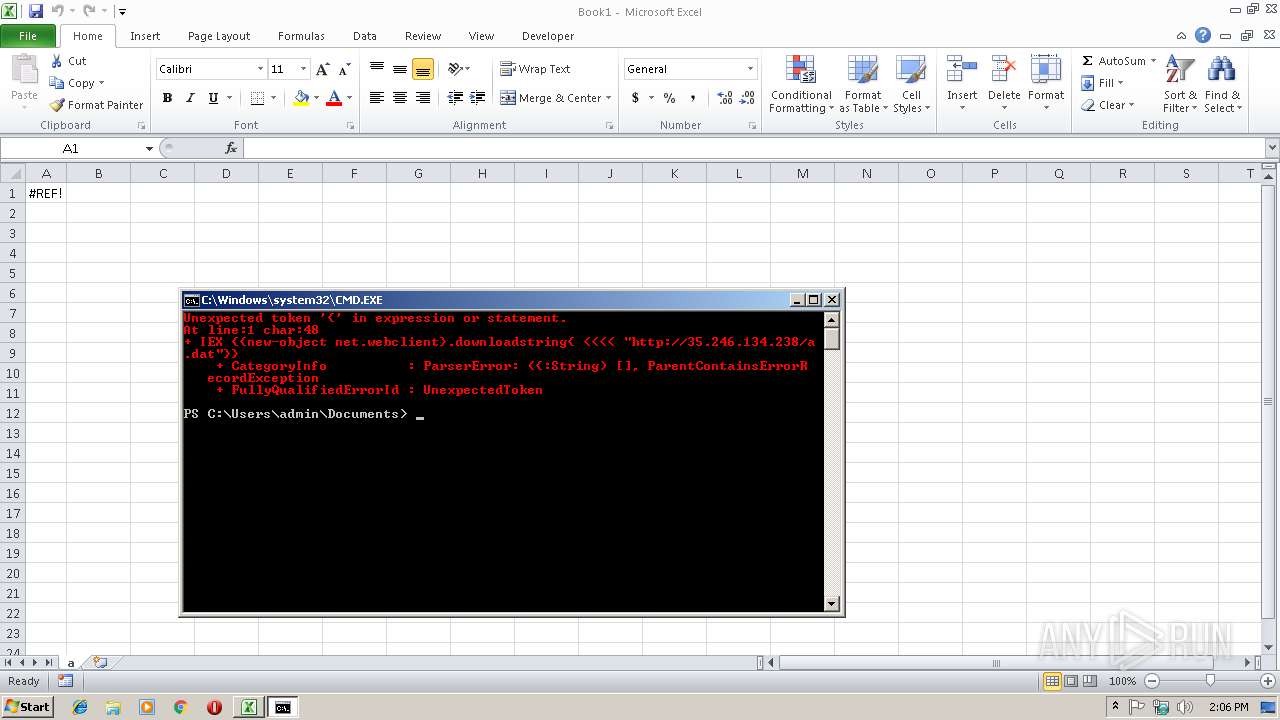Click the Increase Decimal icon
The image size is (1280, 720).
click(725, 98)
